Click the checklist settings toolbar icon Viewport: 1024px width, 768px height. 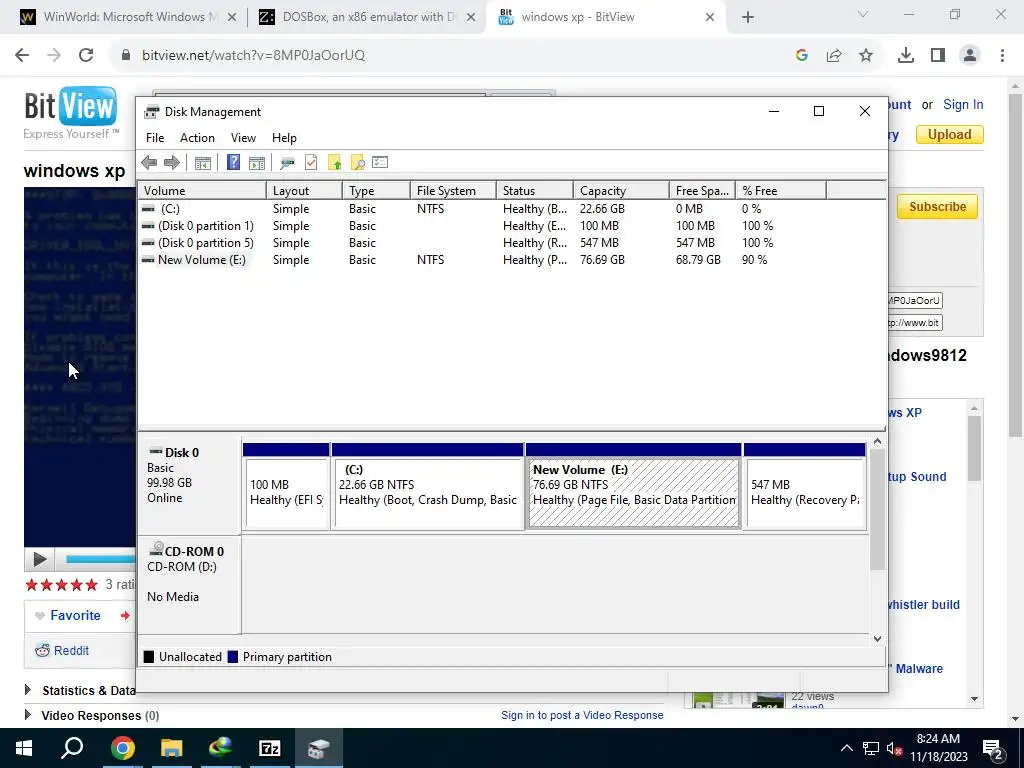click(380, 162)
